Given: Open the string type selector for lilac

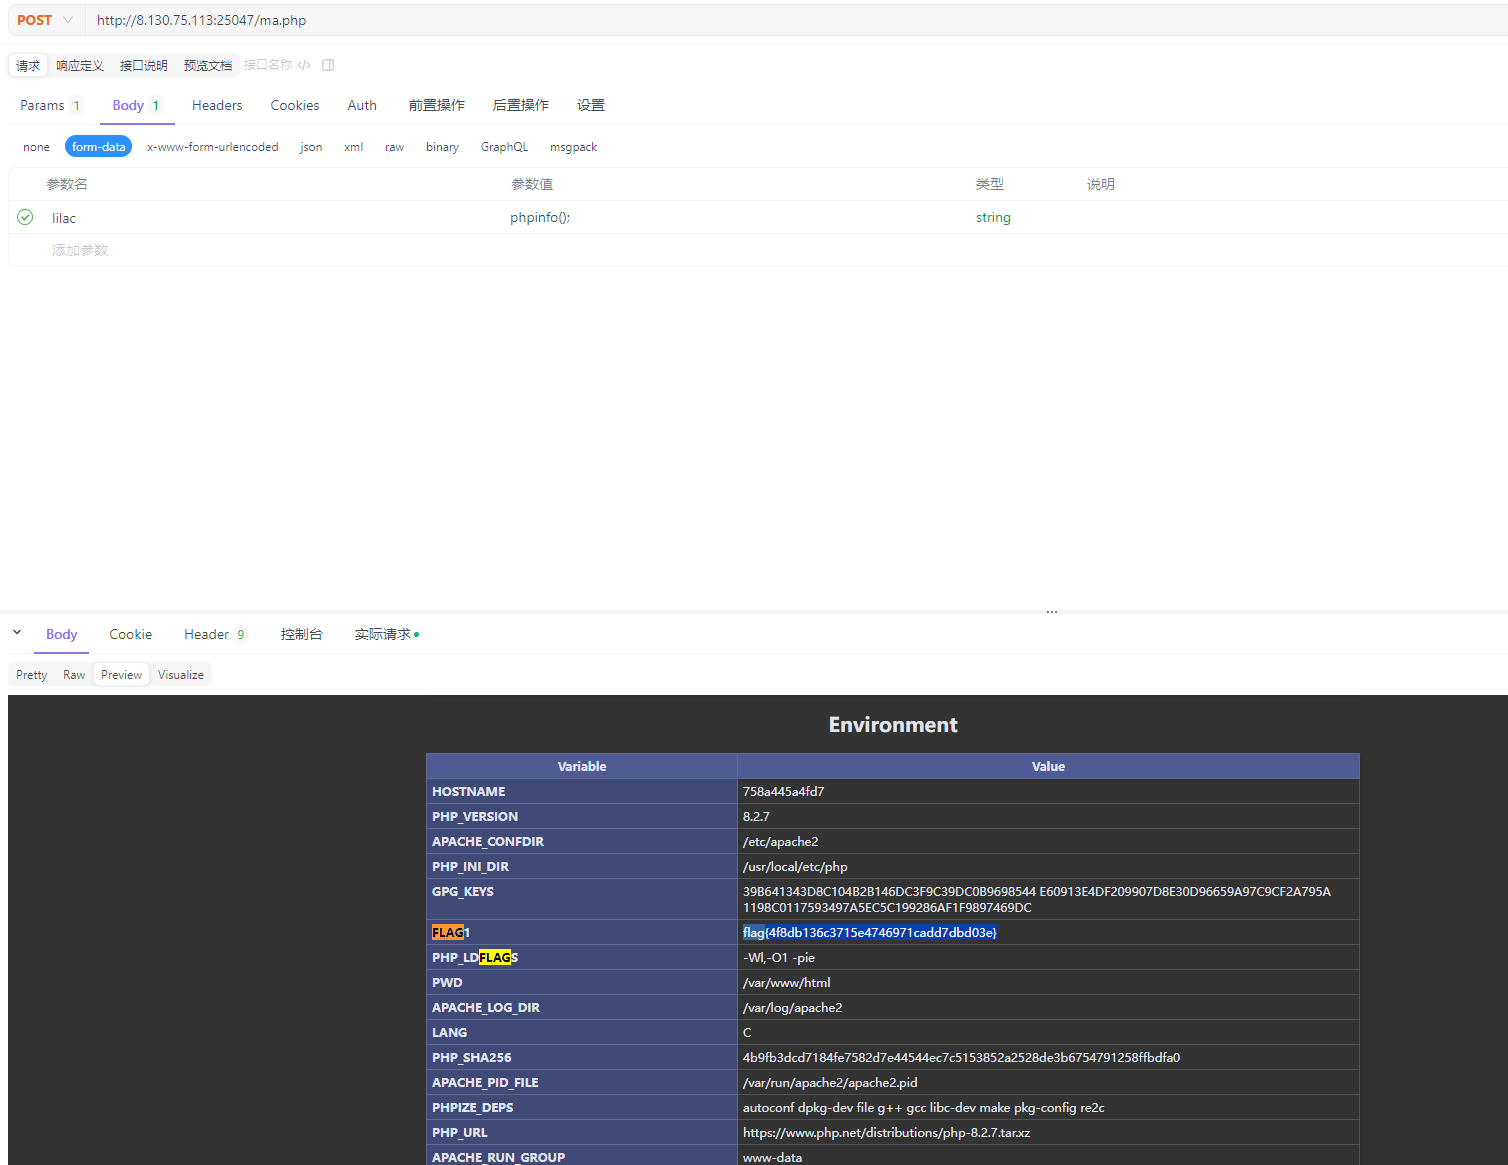Looking at the screenshot, I should 993,217.
